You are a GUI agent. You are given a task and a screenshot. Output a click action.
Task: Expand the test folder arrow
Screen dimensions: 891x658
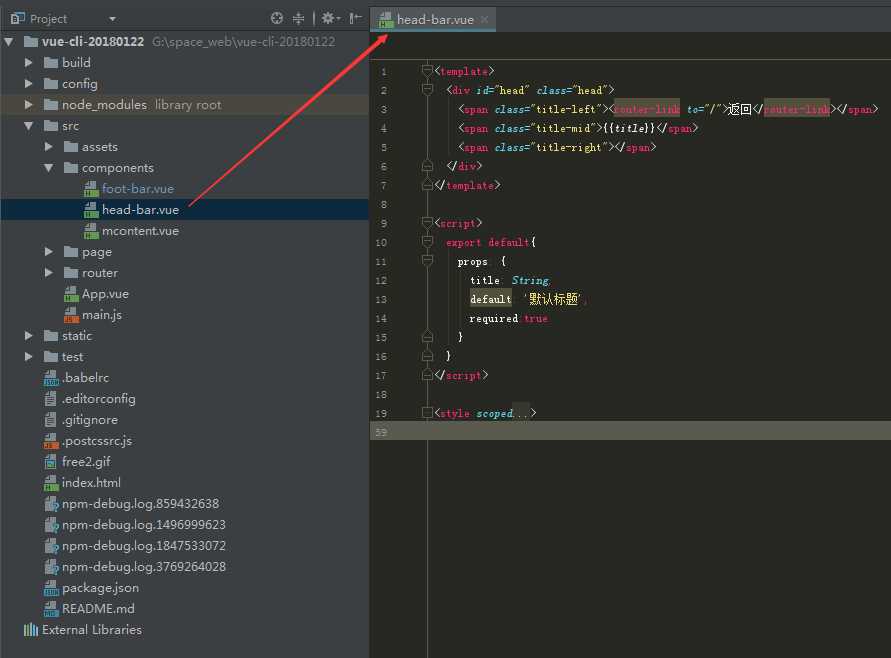tap(28, 357)
